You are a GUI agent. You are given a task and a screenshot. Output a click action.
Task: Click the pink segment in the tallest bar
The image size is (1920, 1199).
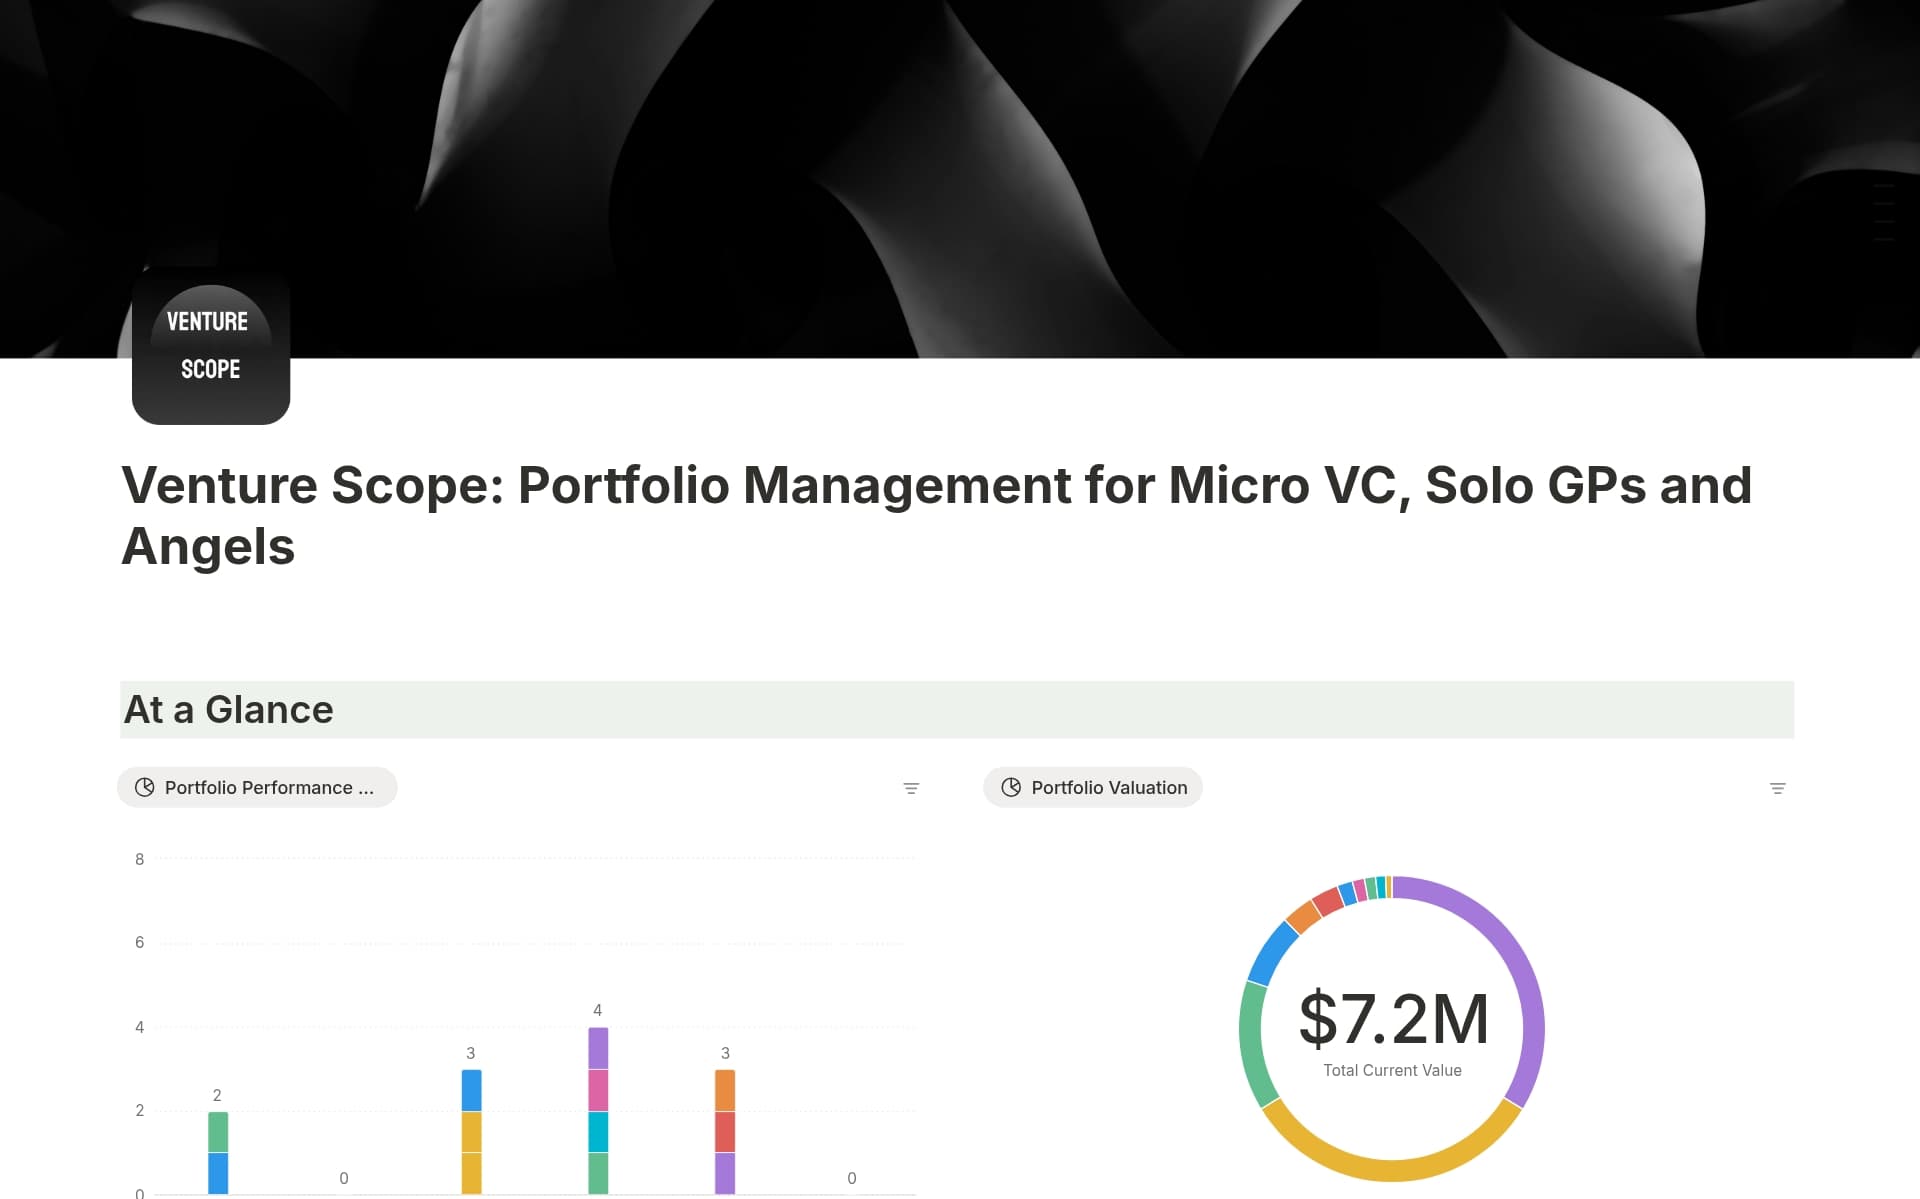coord(598,1090)
